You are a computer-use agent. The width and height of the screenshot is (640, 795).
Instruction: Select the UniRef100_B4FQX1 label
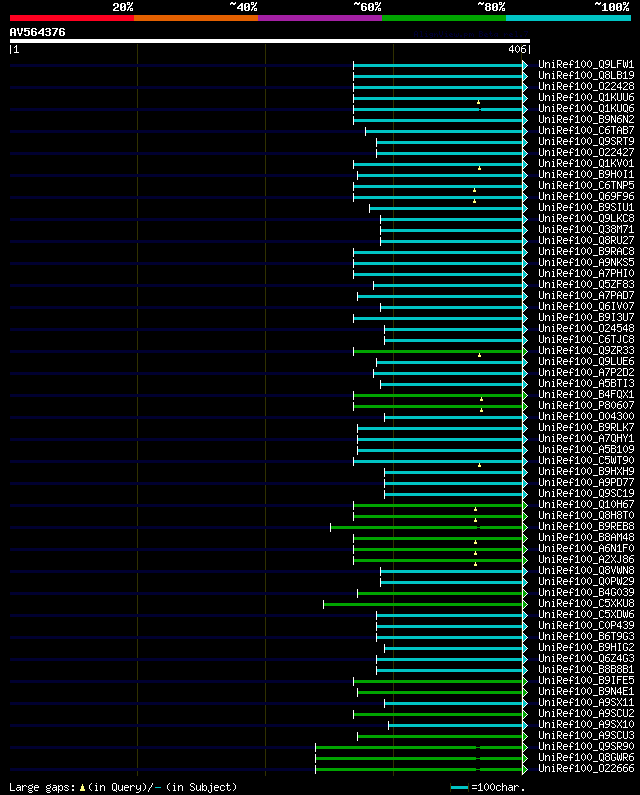pos(586,394)
